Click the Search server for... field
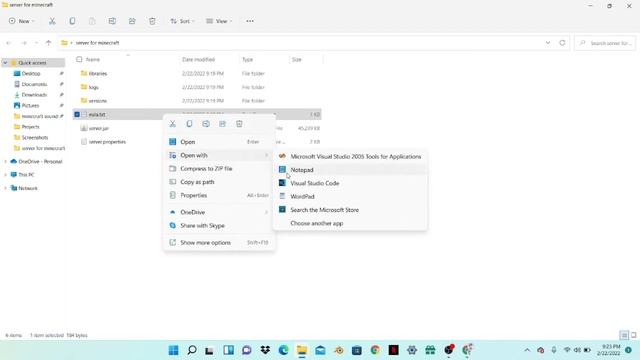The width and height of the screenshot is (640, 360). pyautogui.click(x=605, y=43)
